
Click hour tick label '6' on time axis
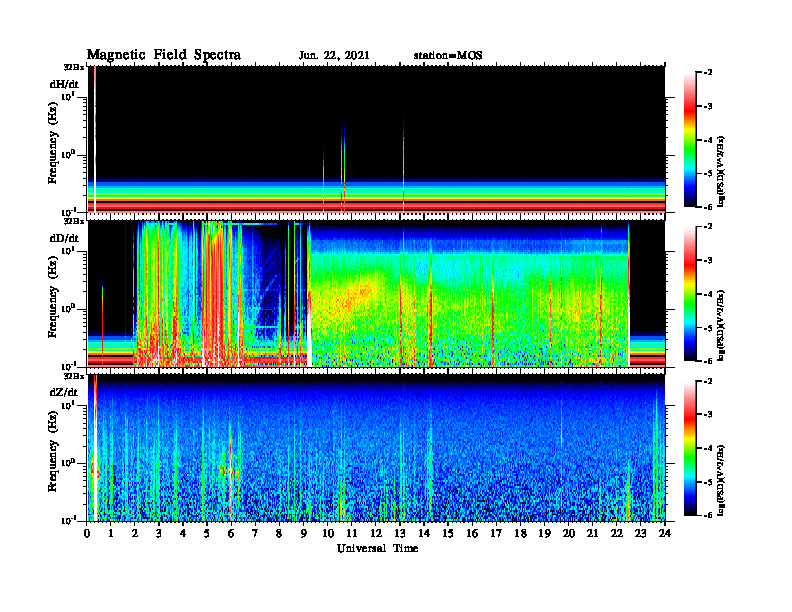(231, 534)
